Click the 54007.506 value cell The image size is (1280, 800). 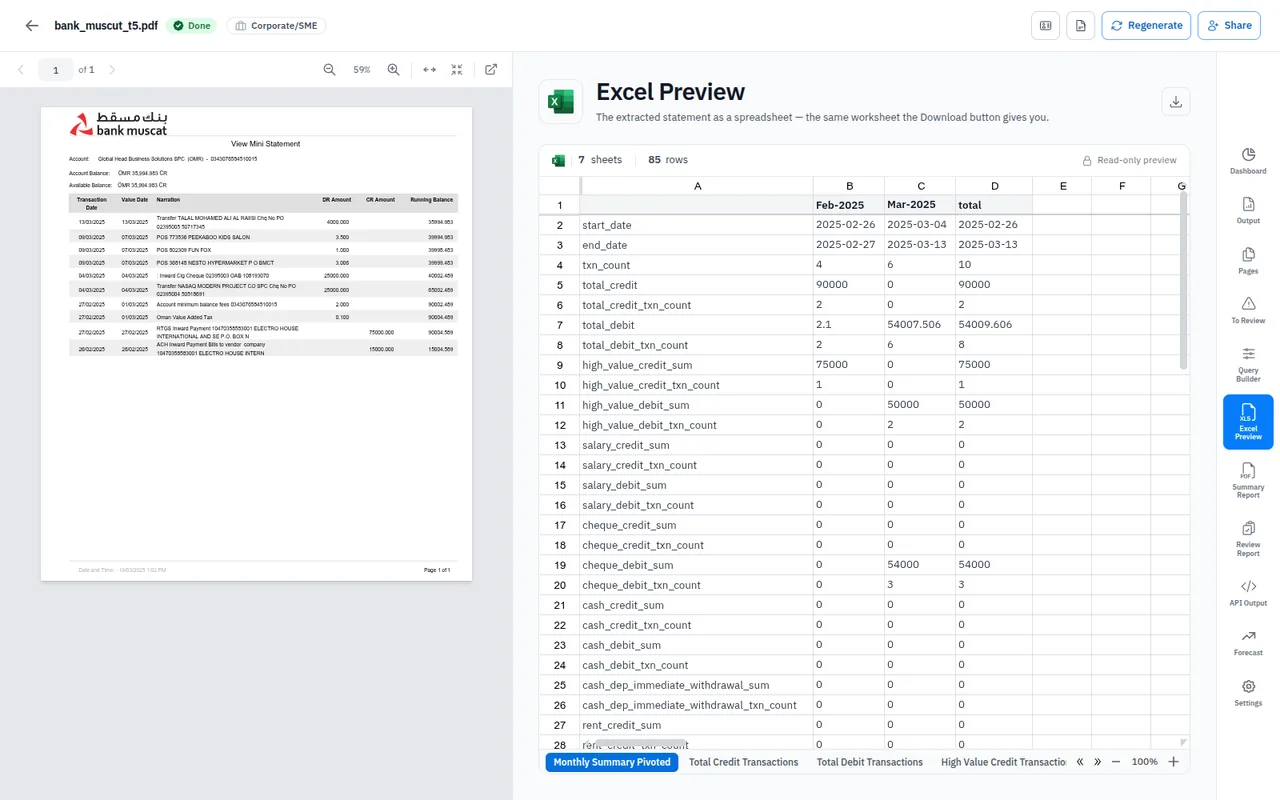click(920, 325)
